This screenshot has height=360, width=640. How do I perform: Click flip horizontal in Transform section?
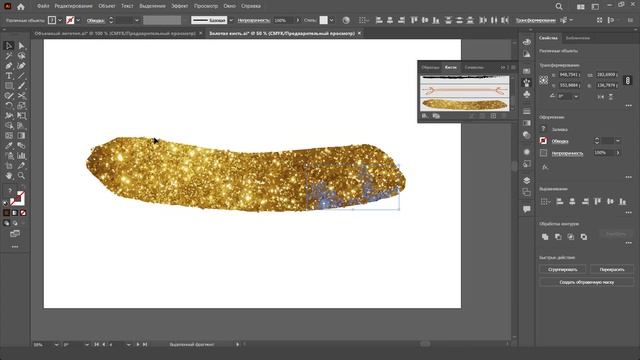coord(601,97)
